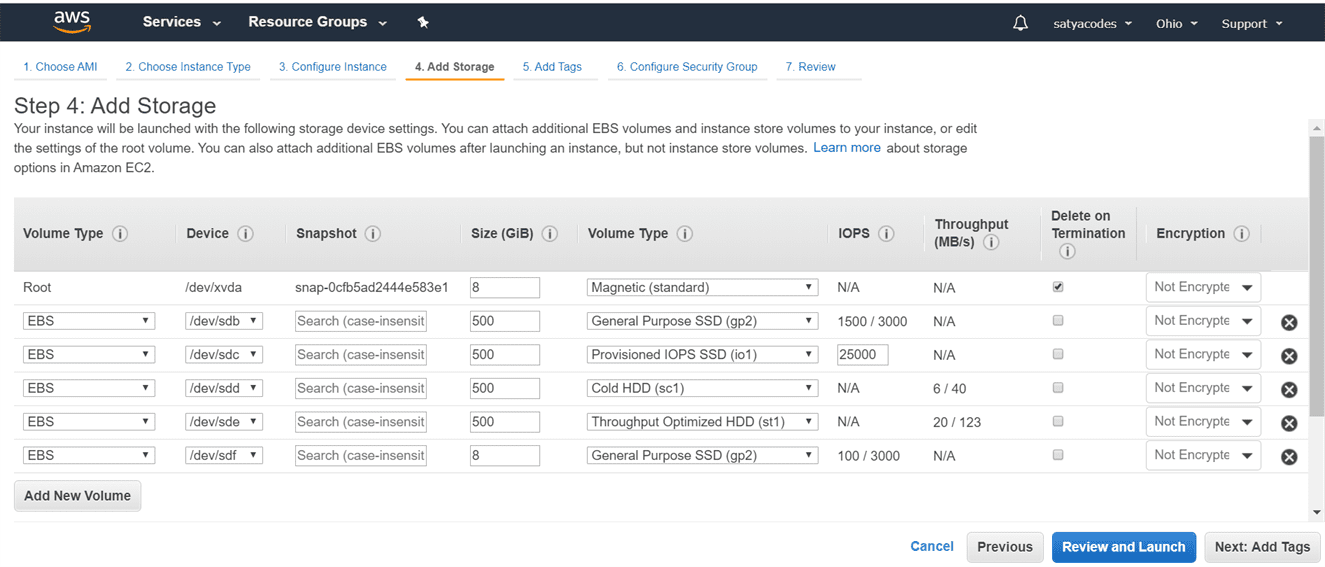Switch to the 5. Add Tags tab

tap(552, 67)
